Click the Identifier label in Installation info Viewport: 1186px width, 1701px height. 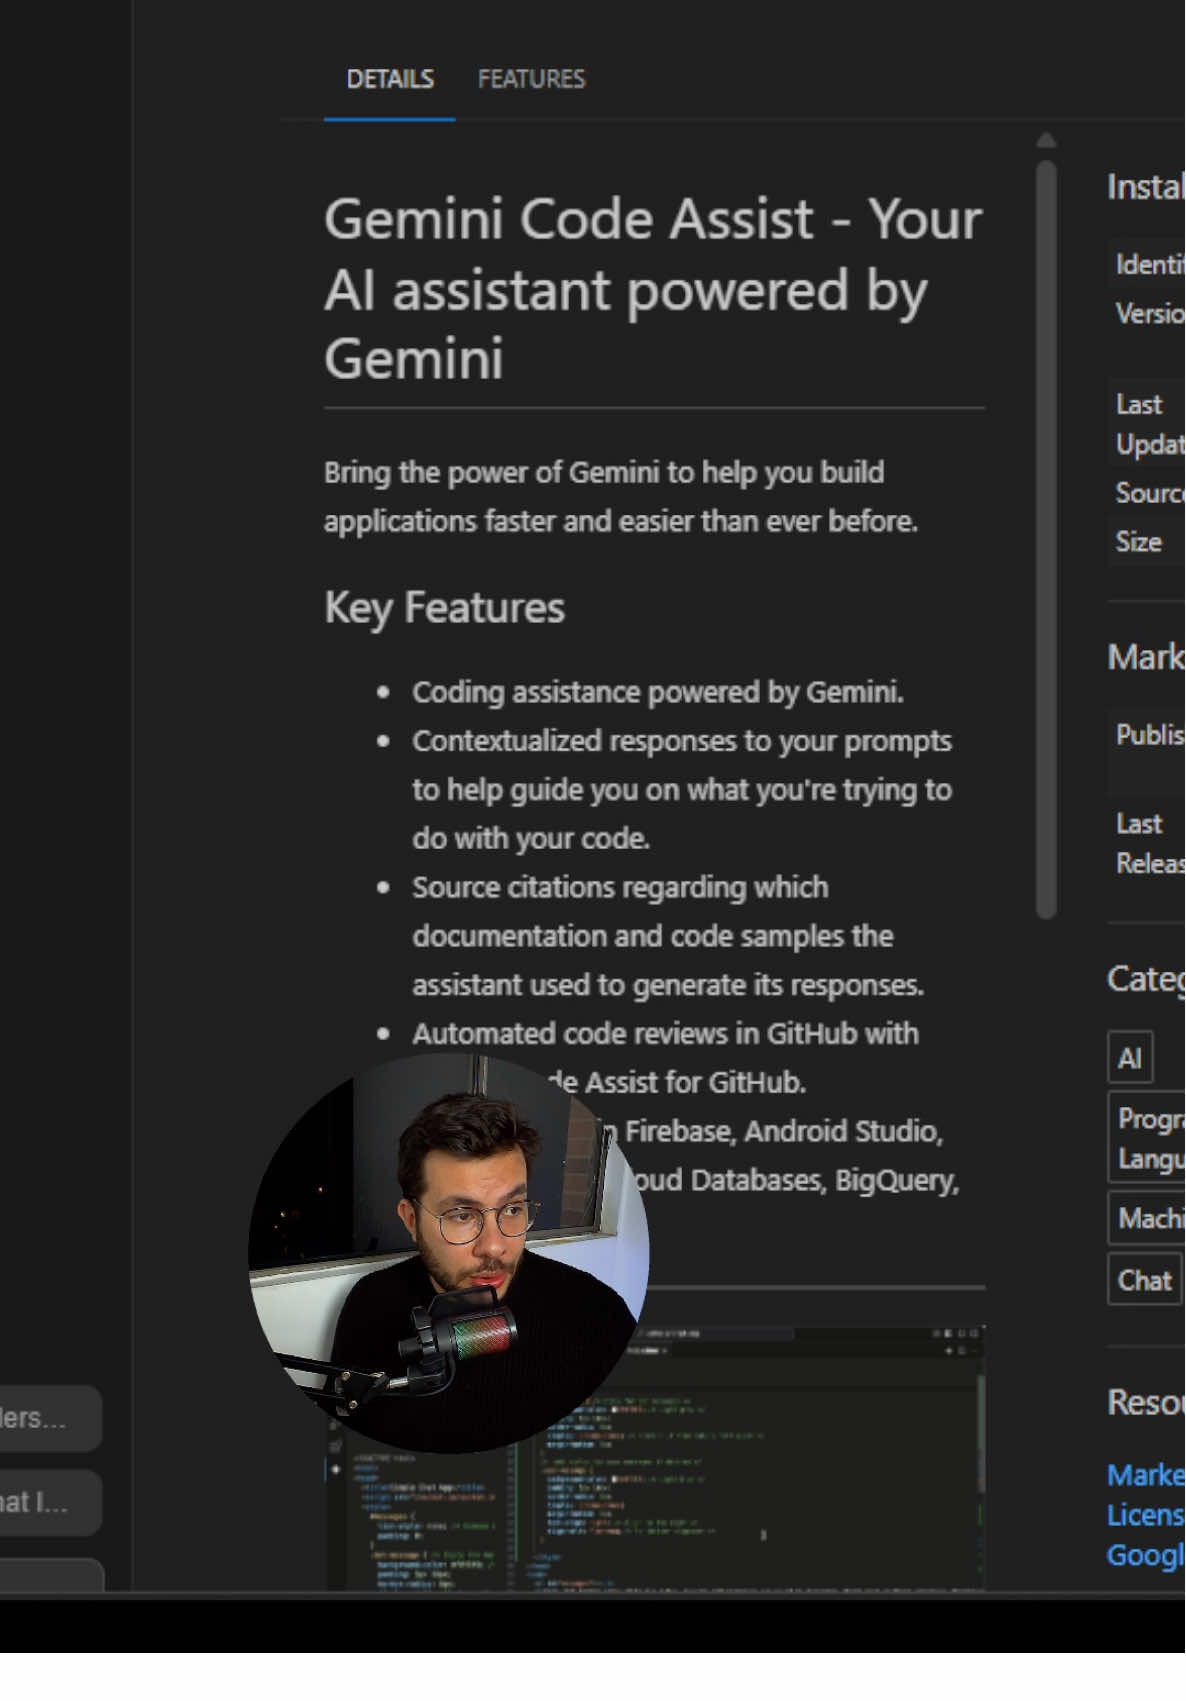click(x=1150, y=264)
